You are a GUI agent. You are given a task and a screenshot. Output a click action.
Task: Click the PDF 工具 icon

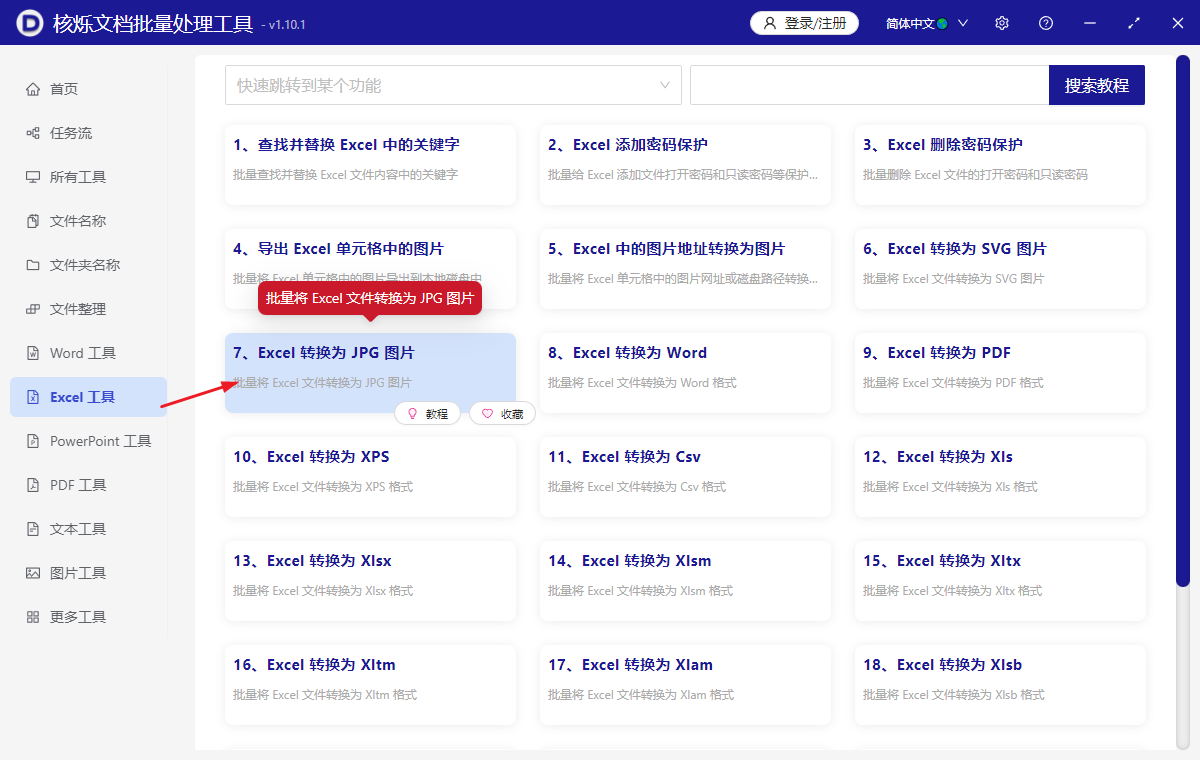33,485
